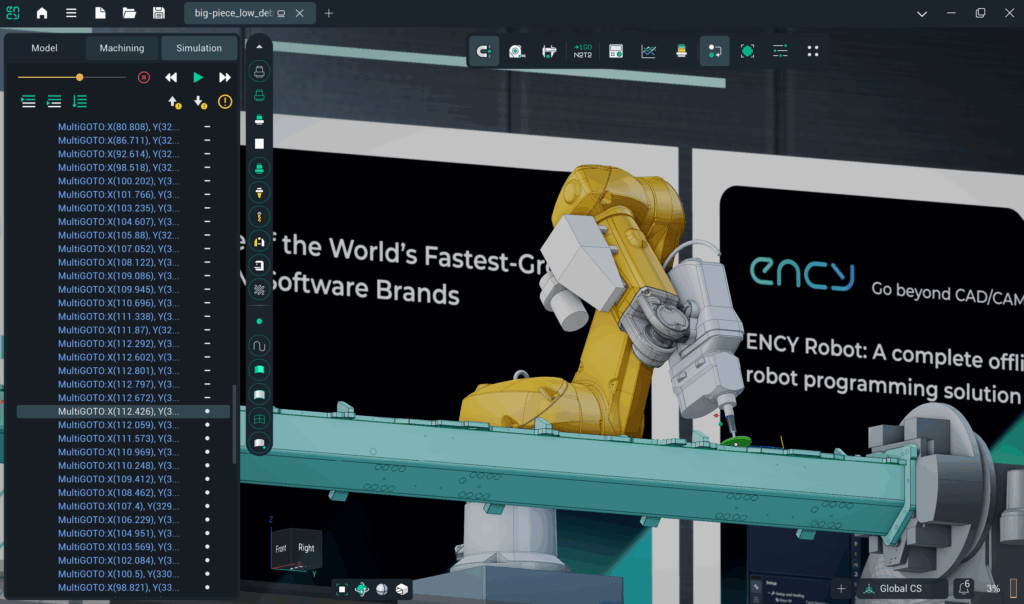Select the caliper measurement tool
The image size is (1024, 604).
pos(549,51)
